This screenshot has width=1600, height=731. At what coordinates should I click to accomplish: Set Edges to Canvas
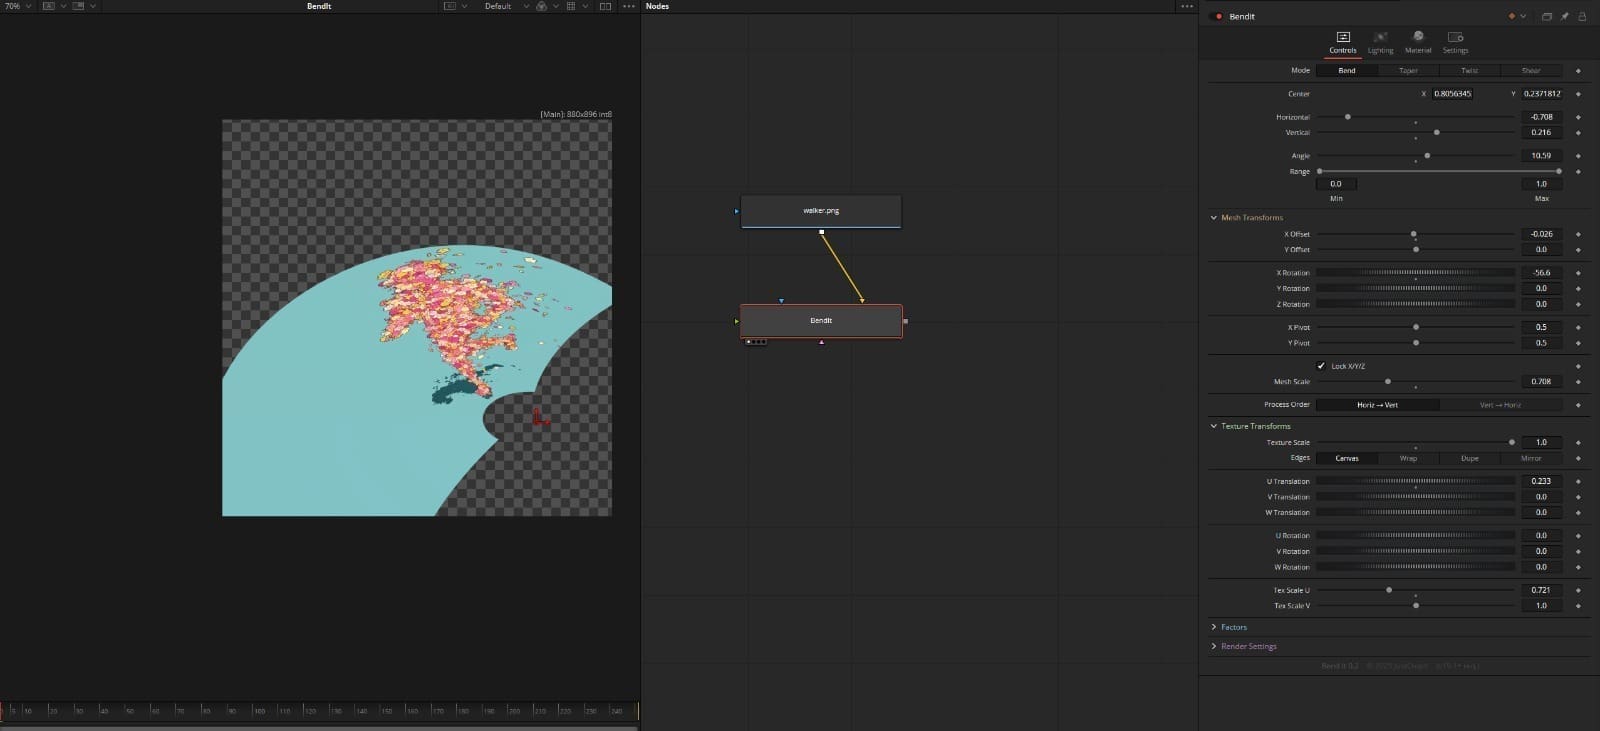(1347, 458)
